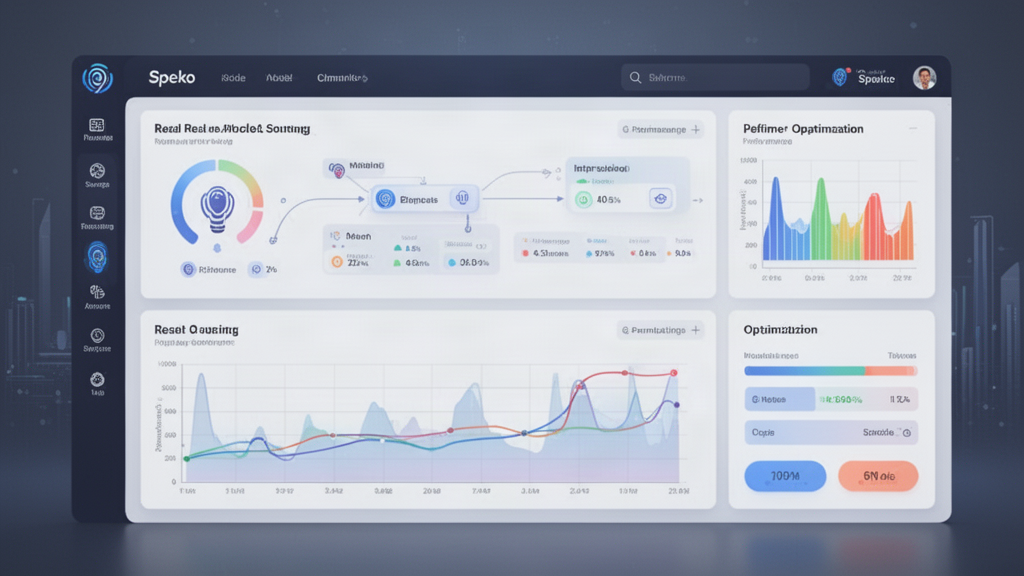Click the lightbulb gauge icon
Image resolution: width=1024 pixels, height=576 pixels.
[217, 208]
